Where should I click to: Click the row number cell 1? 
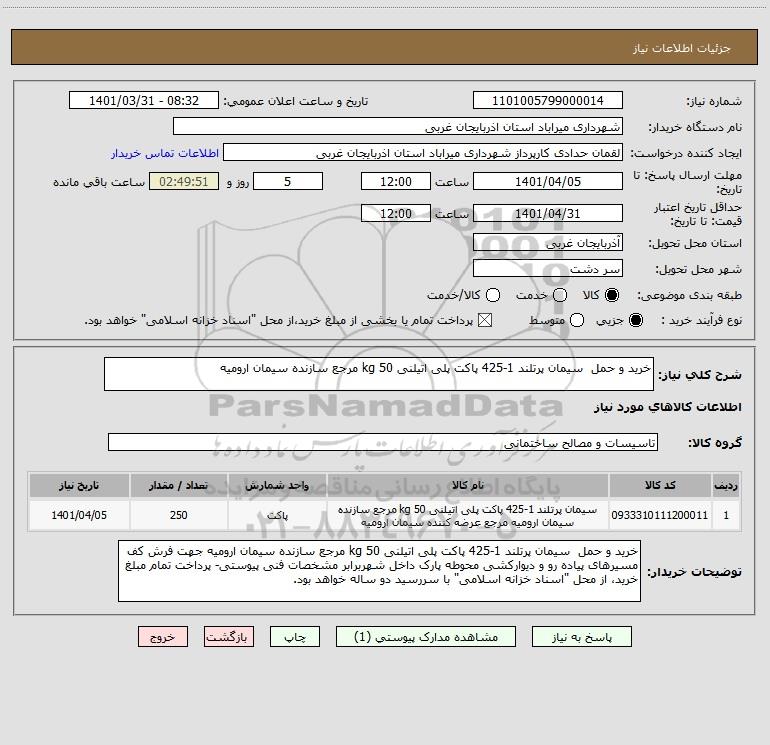pos(726,515)
